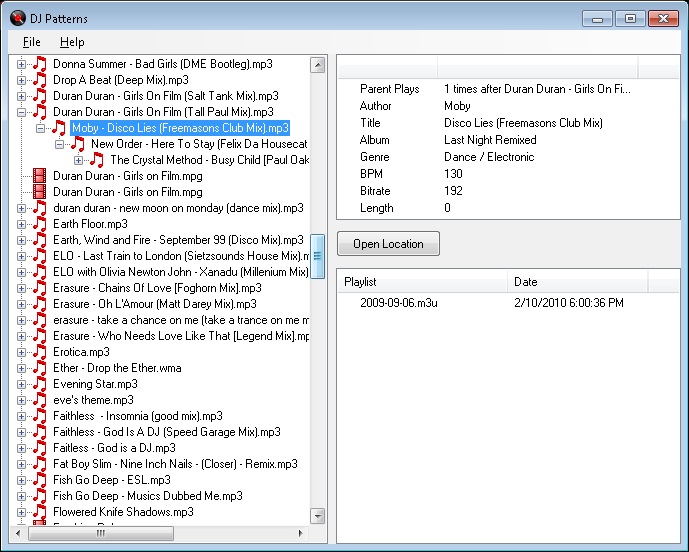Screen dimensions: 689x552
Task: Click music note icon for The Crystal Method - Busy Child
Action: 97,160
